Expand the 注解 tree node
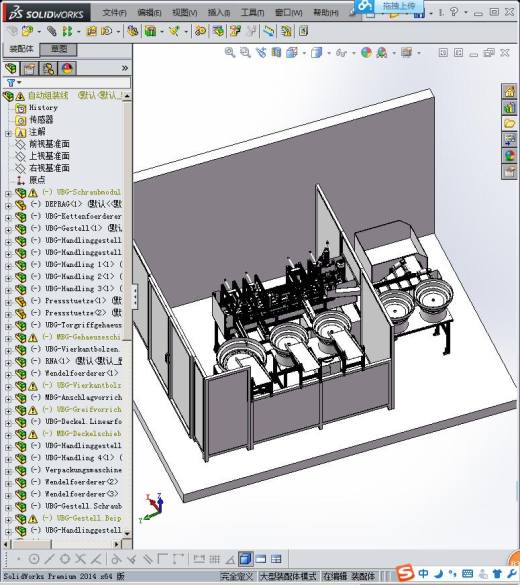 pos(8,133)
